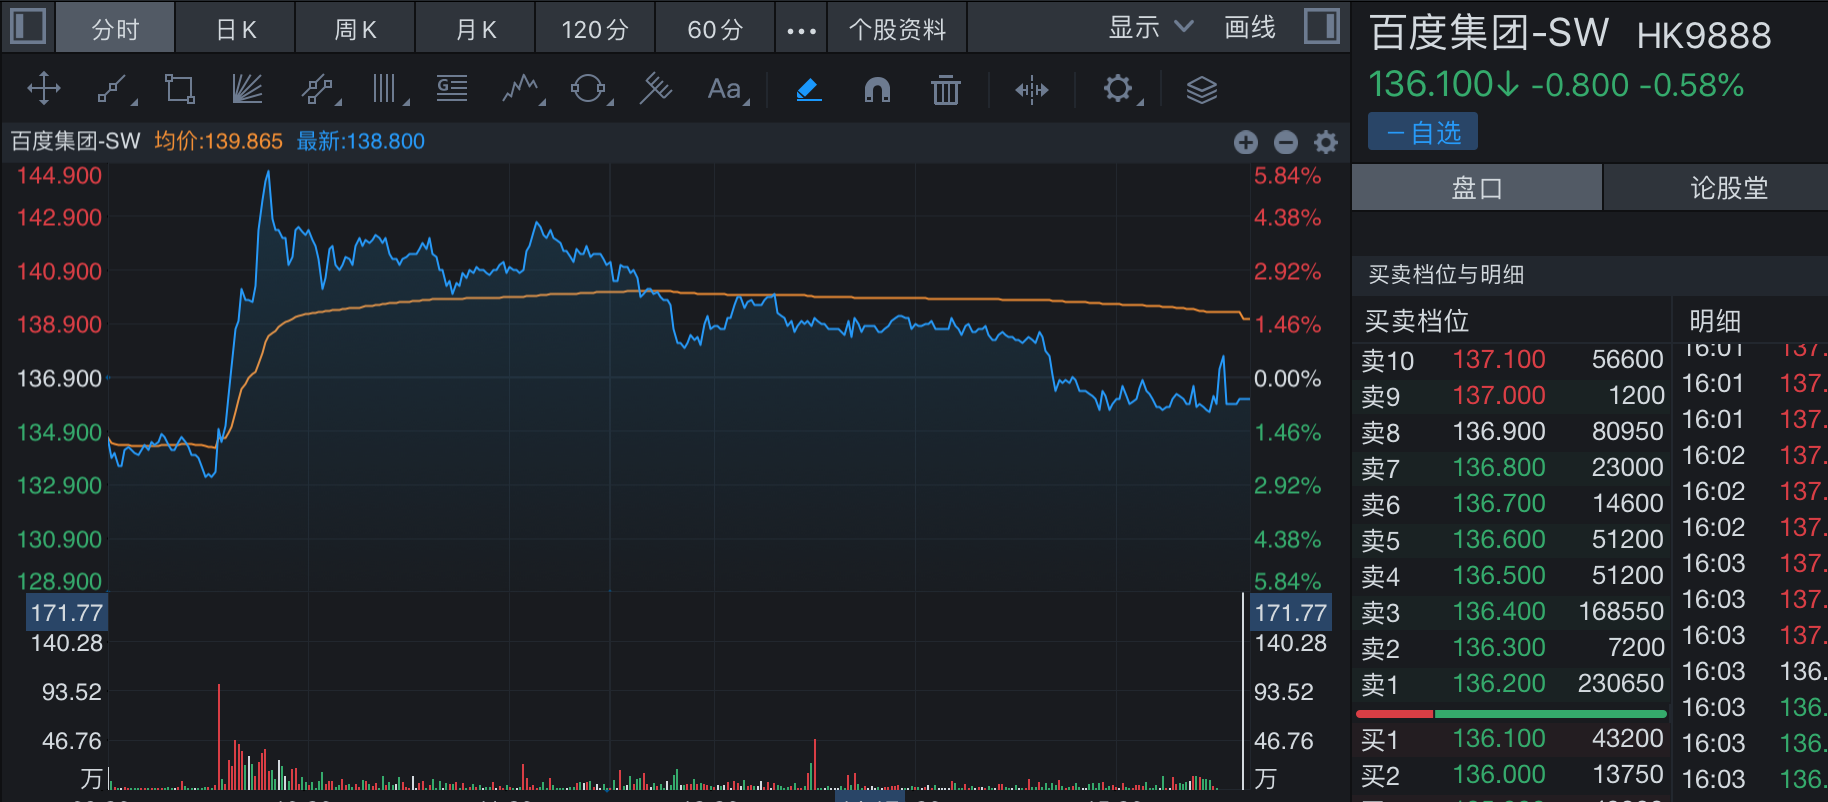The height and width of the screenshot is (802, 1828).
Task: Select the trend line drawing tool
Action: click(112, 90)
